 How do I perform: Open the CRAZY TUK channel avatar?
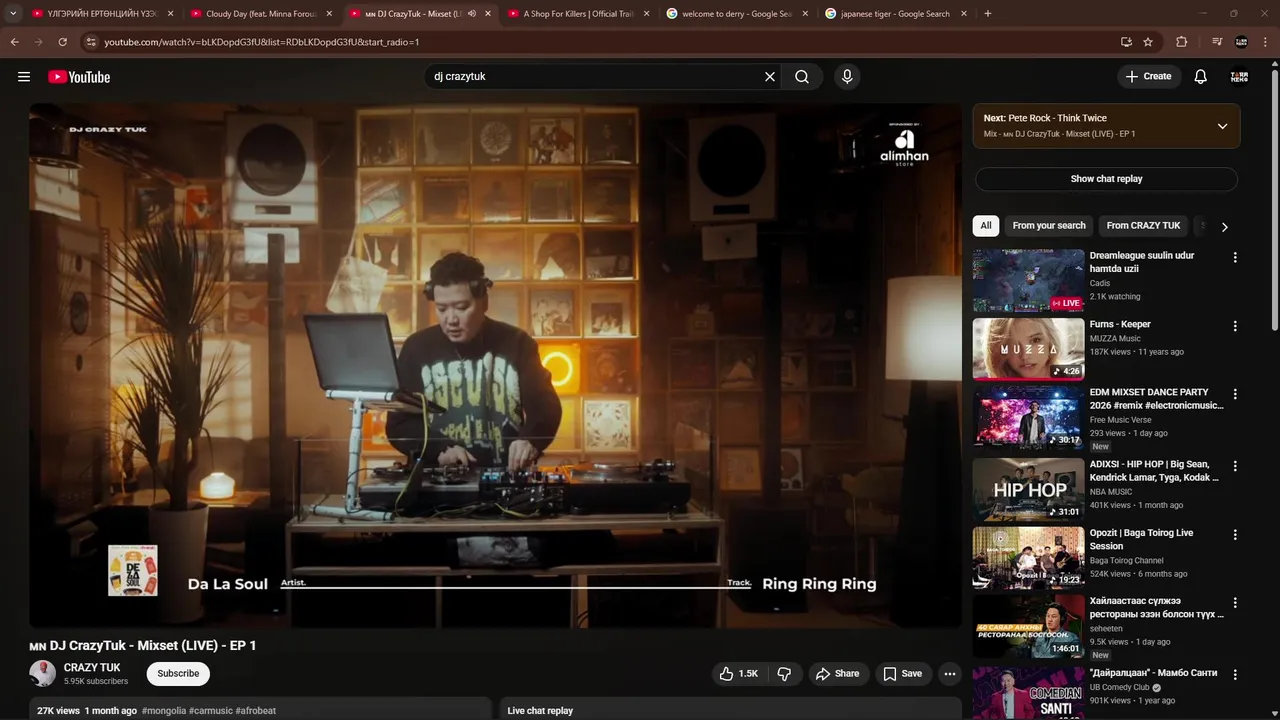pyautogui.click(x=42, y=673)
